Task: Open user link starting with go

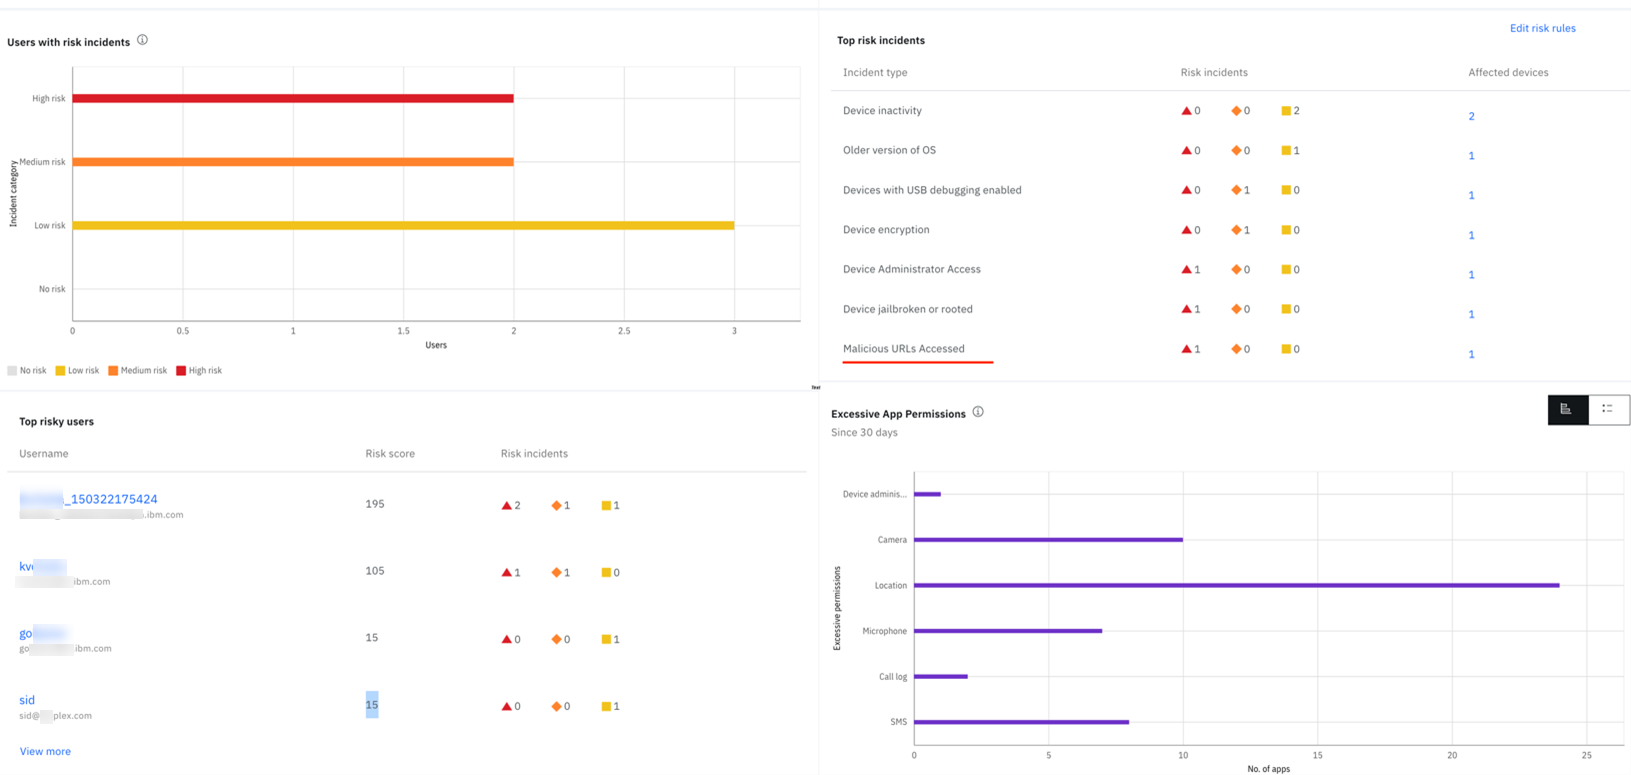Action: (x=42, y=633)
